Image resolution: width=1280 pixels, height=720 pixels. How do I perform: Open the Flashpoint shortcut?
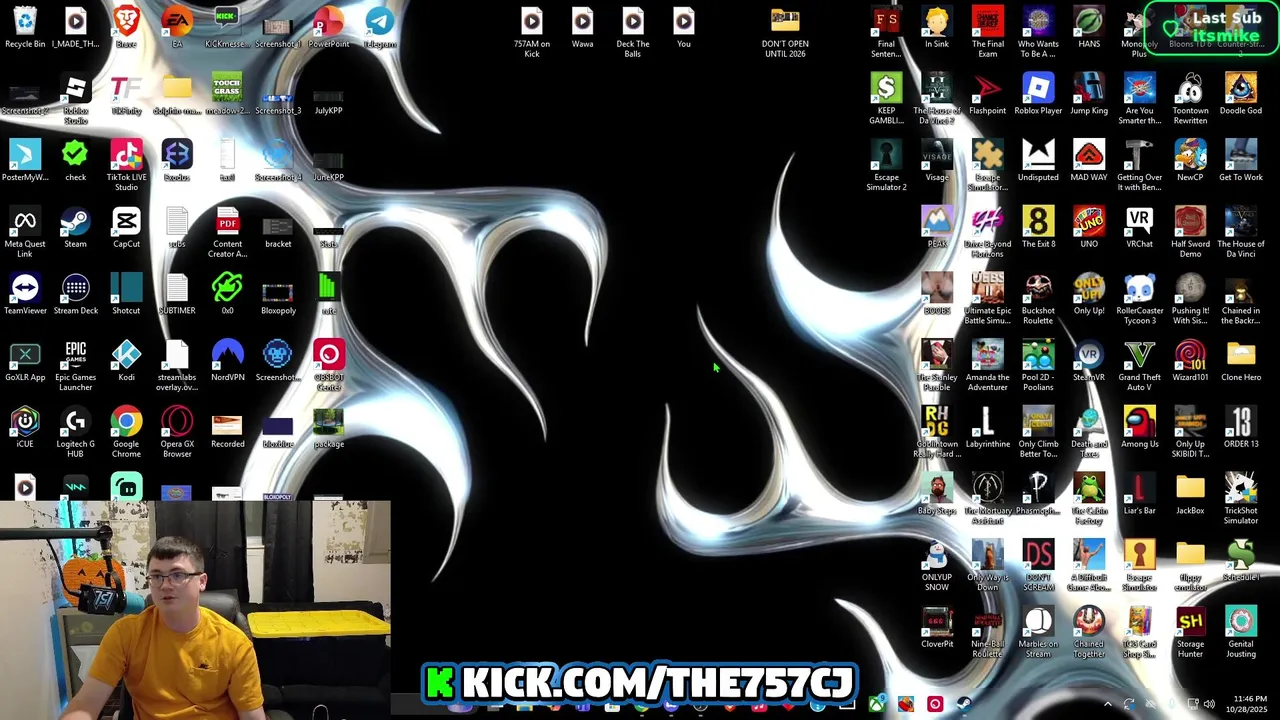[987, 95]
